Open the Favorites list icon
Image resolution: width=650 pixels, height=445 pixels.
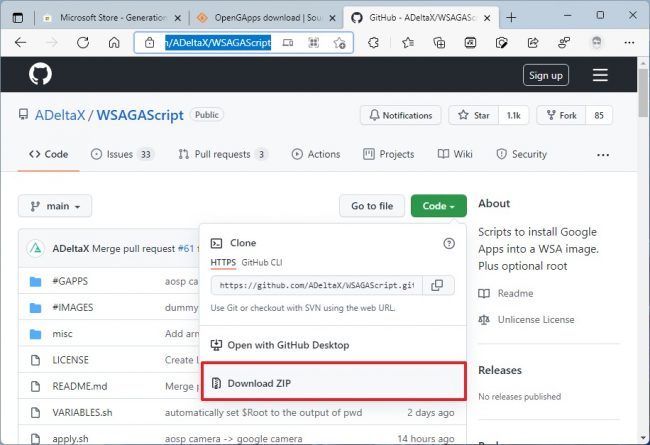tap(408, 42)
